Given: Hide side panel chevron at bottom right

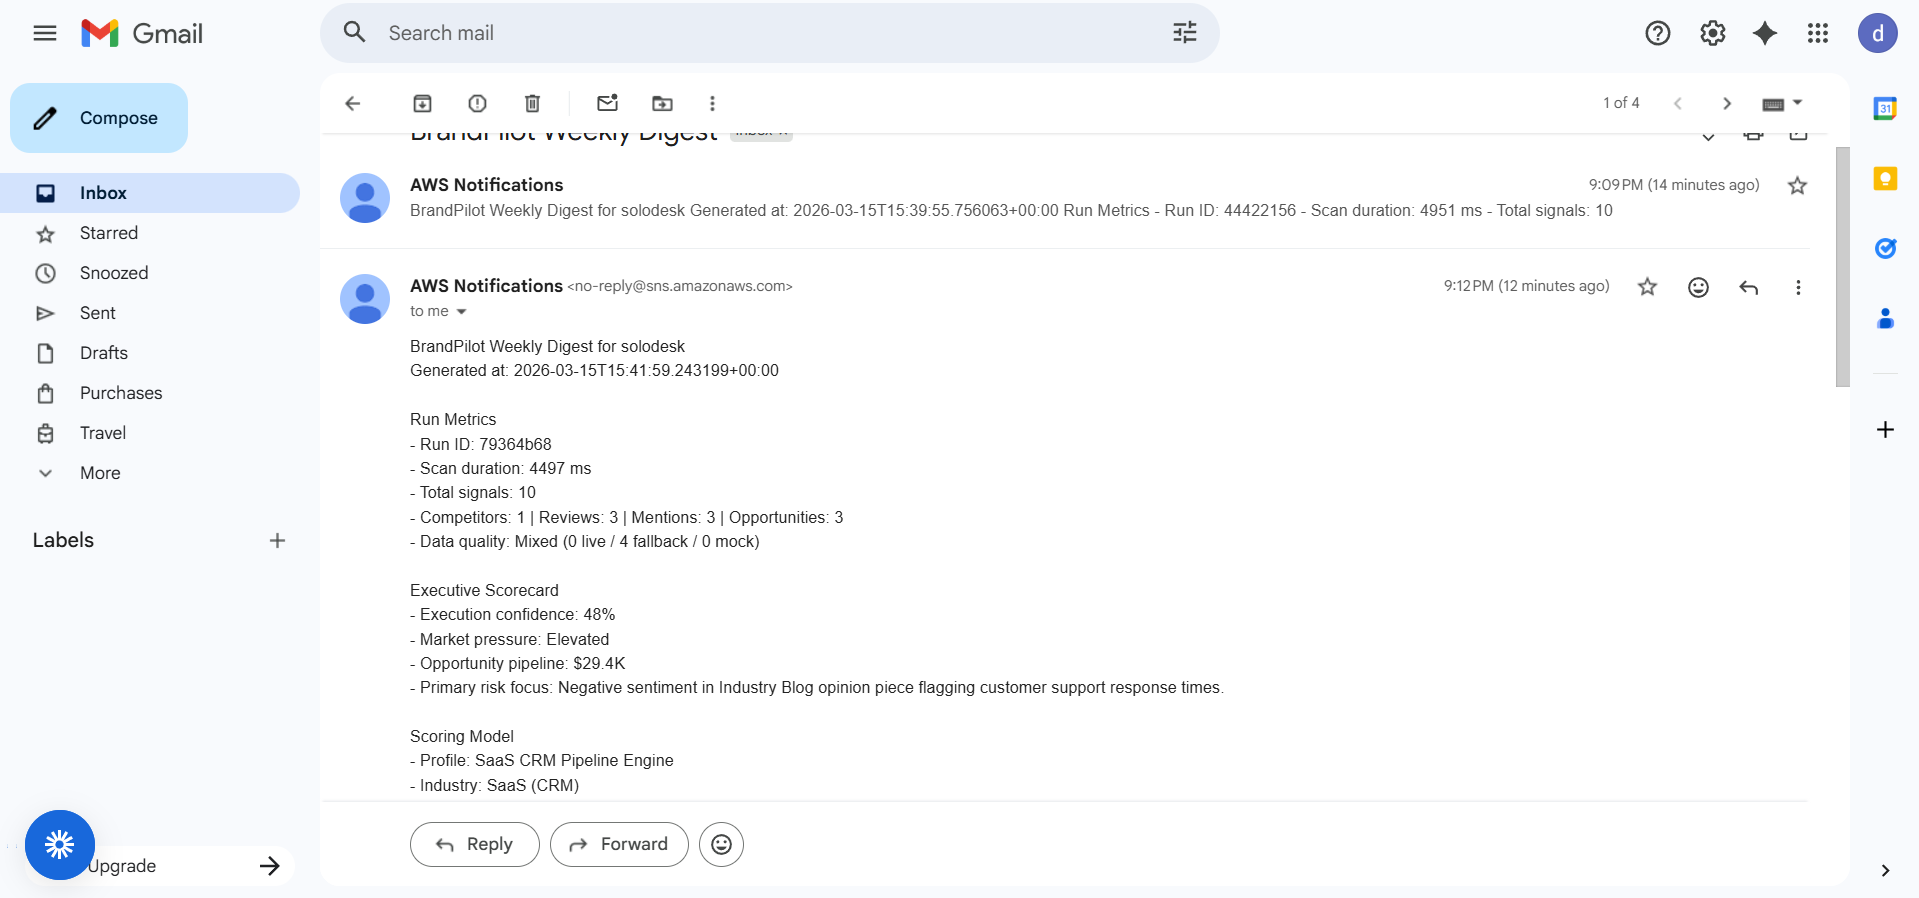Looking at the screenshot, I should click(x=1885, y=870).
